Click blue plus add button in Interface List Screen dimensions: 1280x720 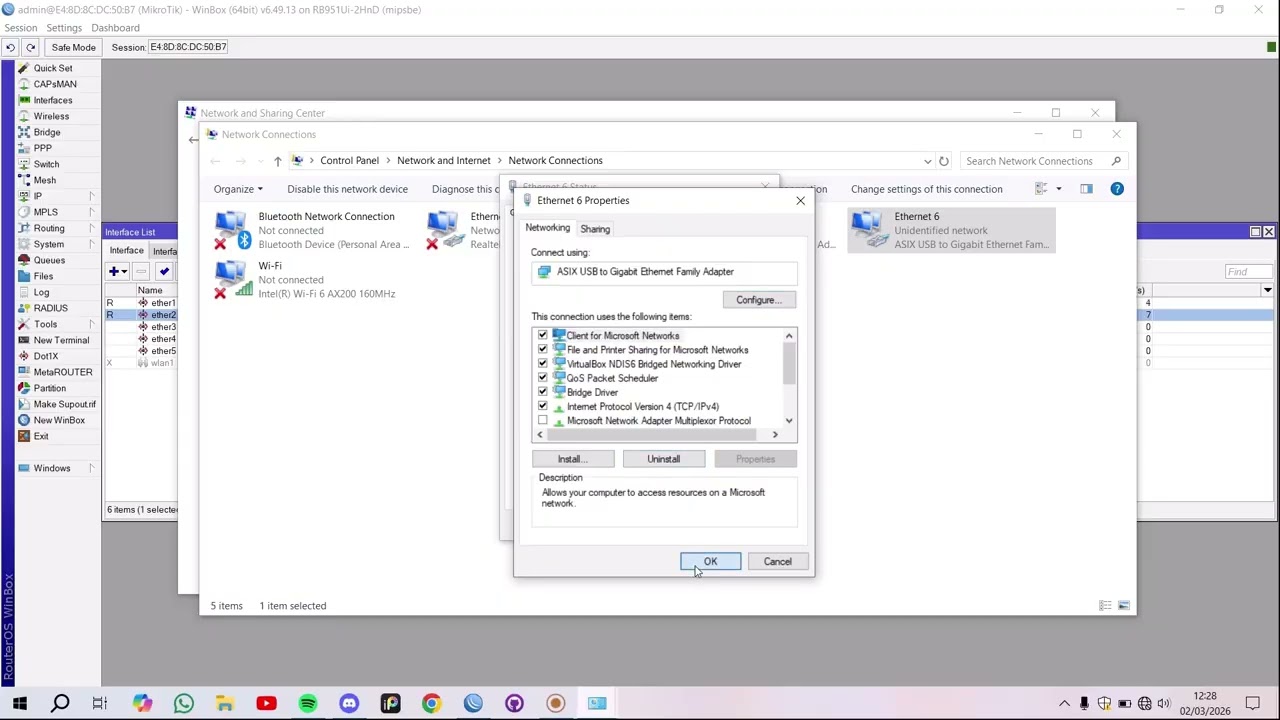point(116,271)
